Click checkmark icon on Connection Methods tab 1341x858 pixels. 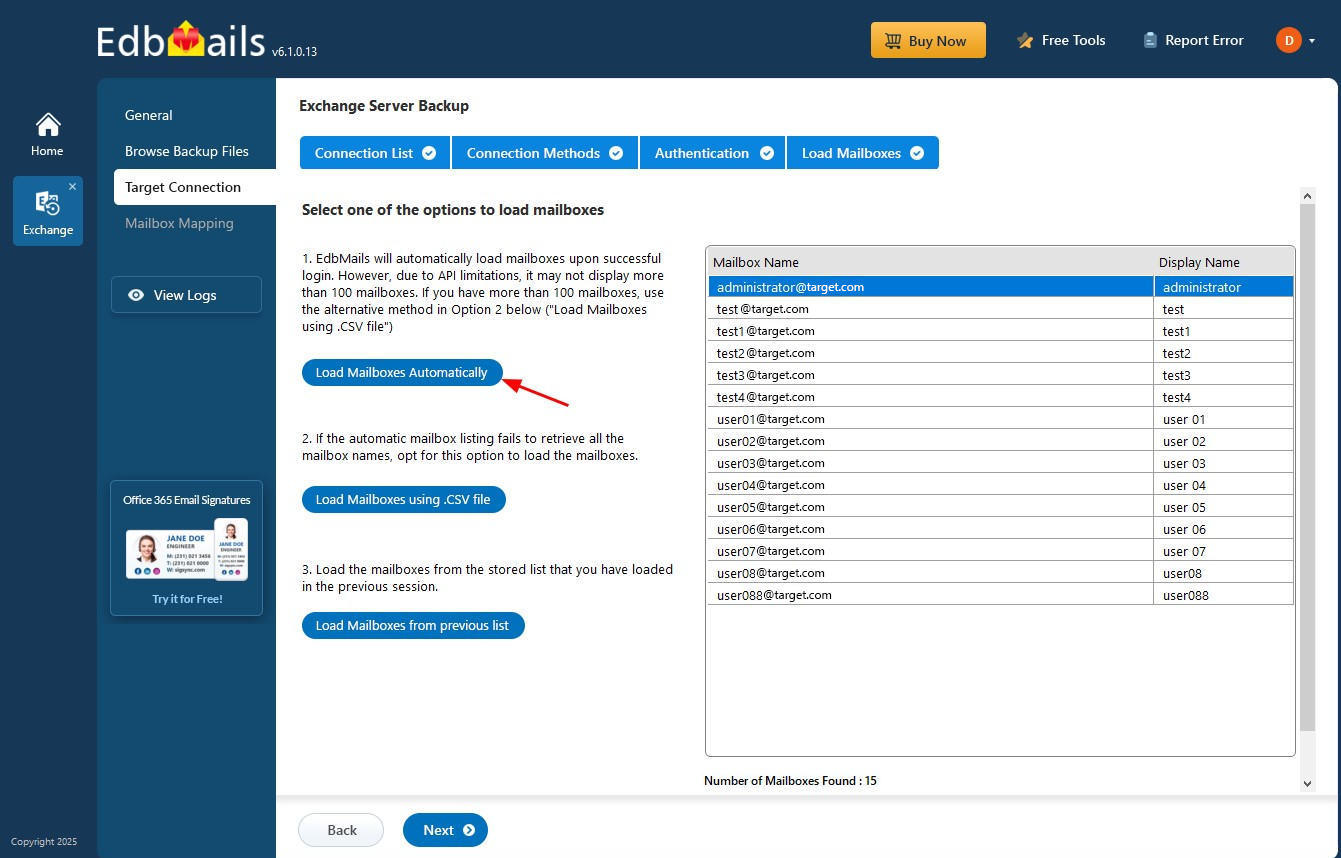616,153
